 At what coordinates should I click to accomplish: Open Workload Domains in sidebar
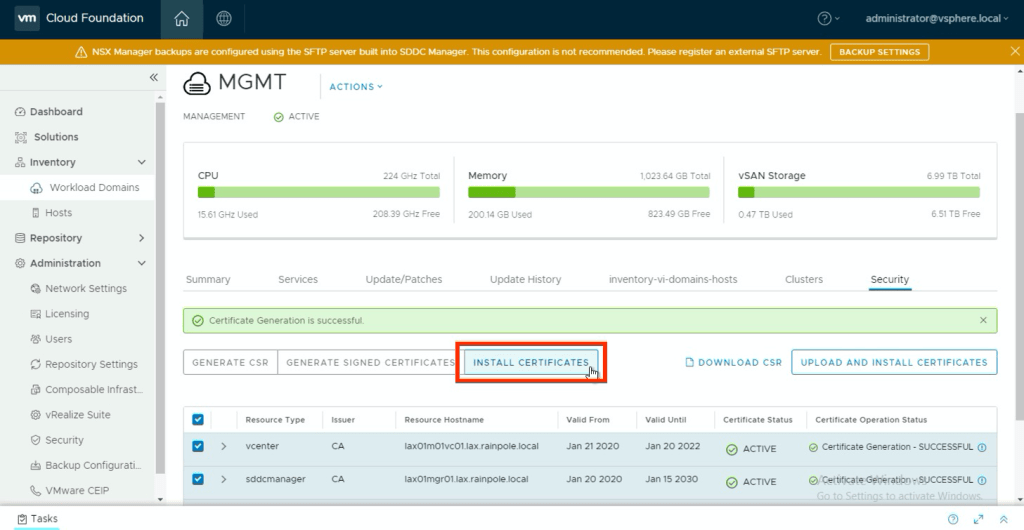[x=94, y=188]
